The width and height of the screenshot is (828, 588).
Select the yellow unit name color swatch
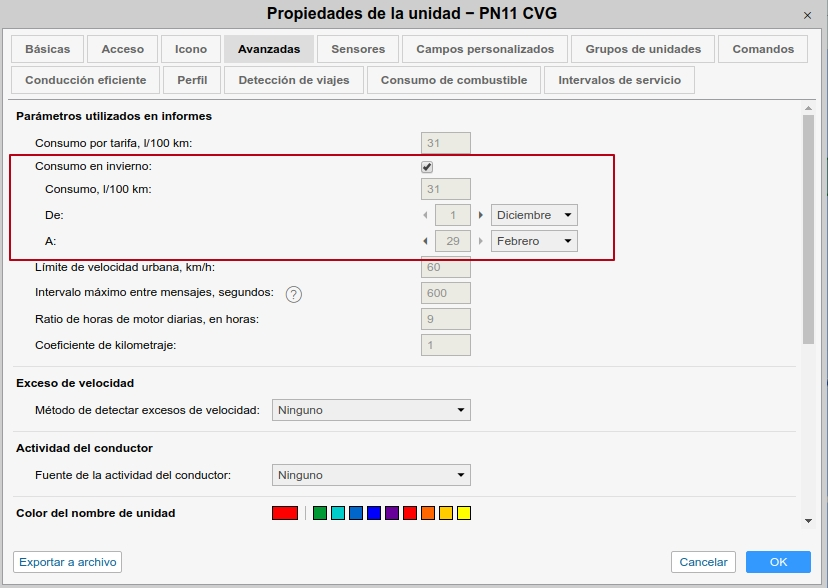[464, 513]
